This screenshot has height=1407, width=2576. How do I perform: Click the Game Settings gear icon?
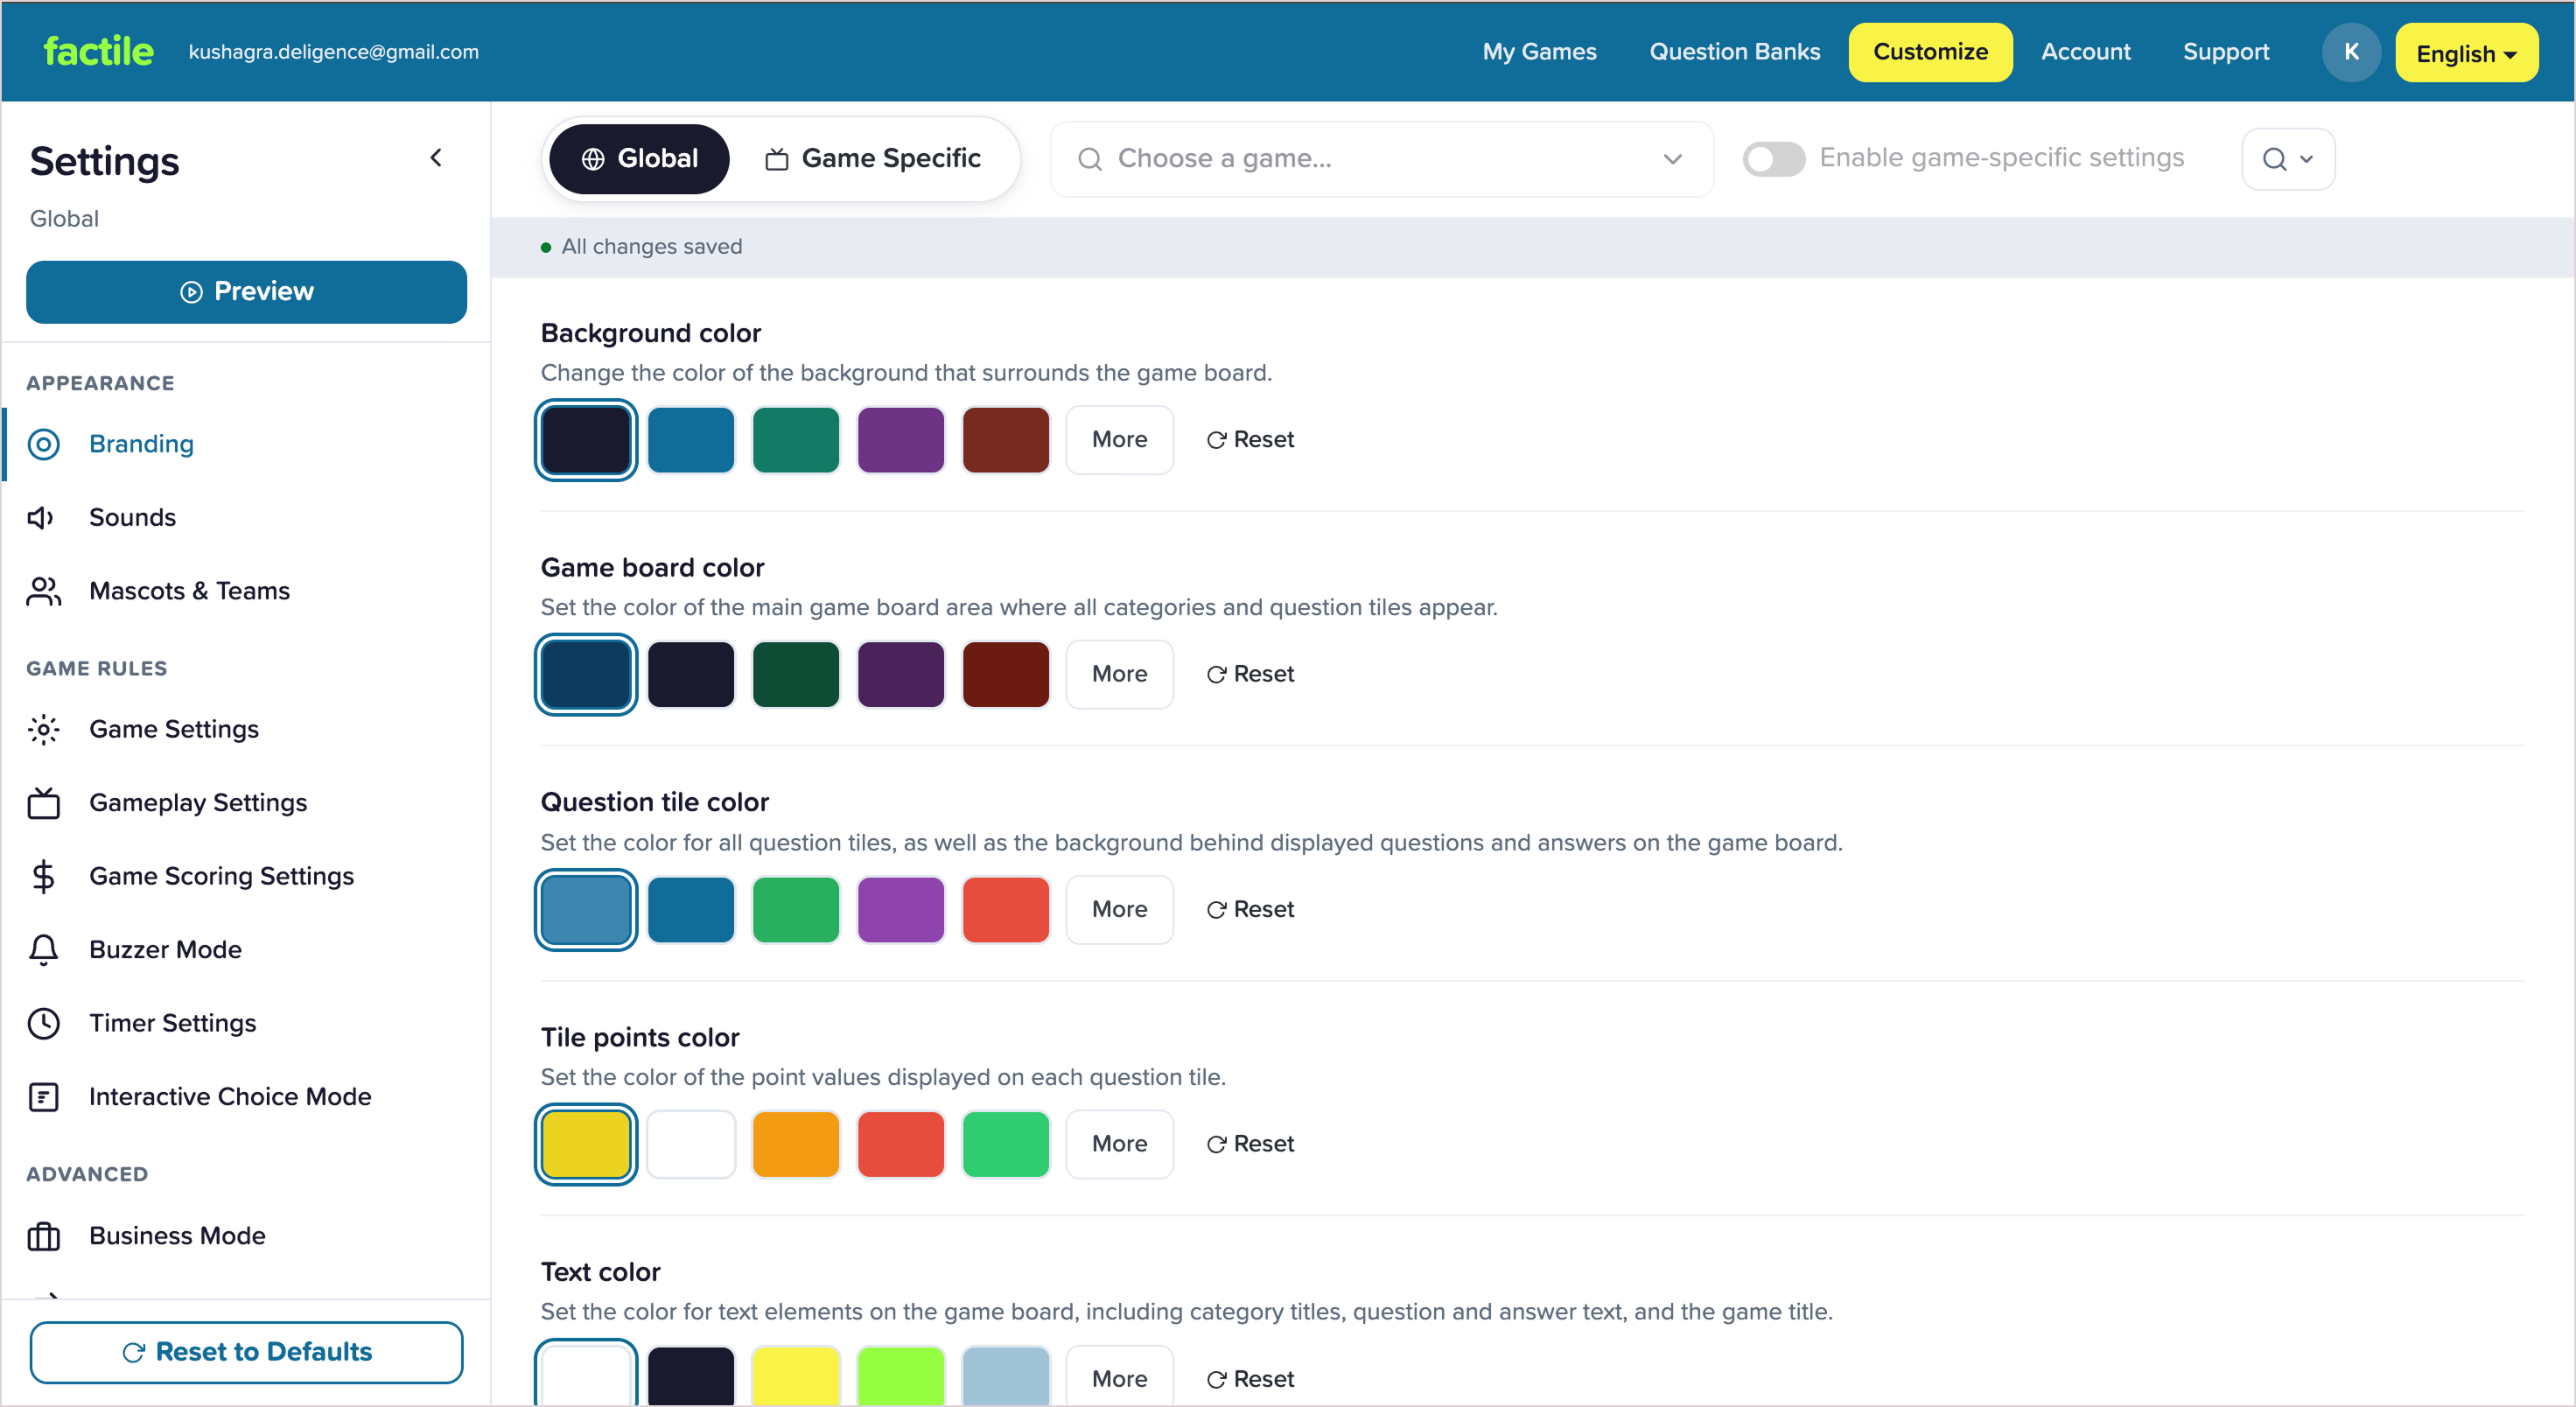pyautogui.click(x=43, y=729)
